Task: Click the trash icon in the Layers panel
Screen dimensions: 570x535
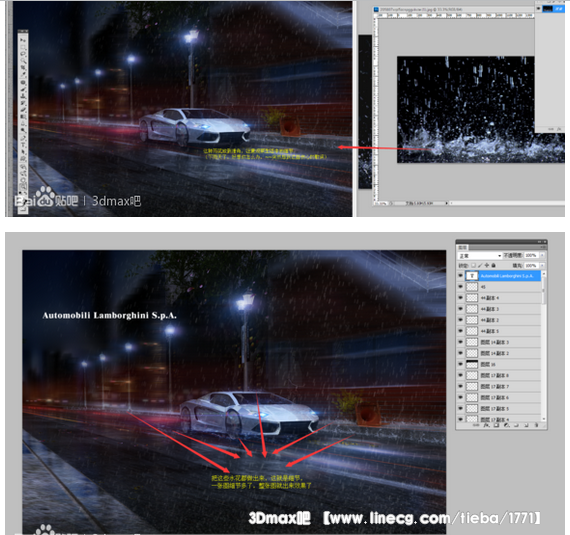Action: [537, 425]
